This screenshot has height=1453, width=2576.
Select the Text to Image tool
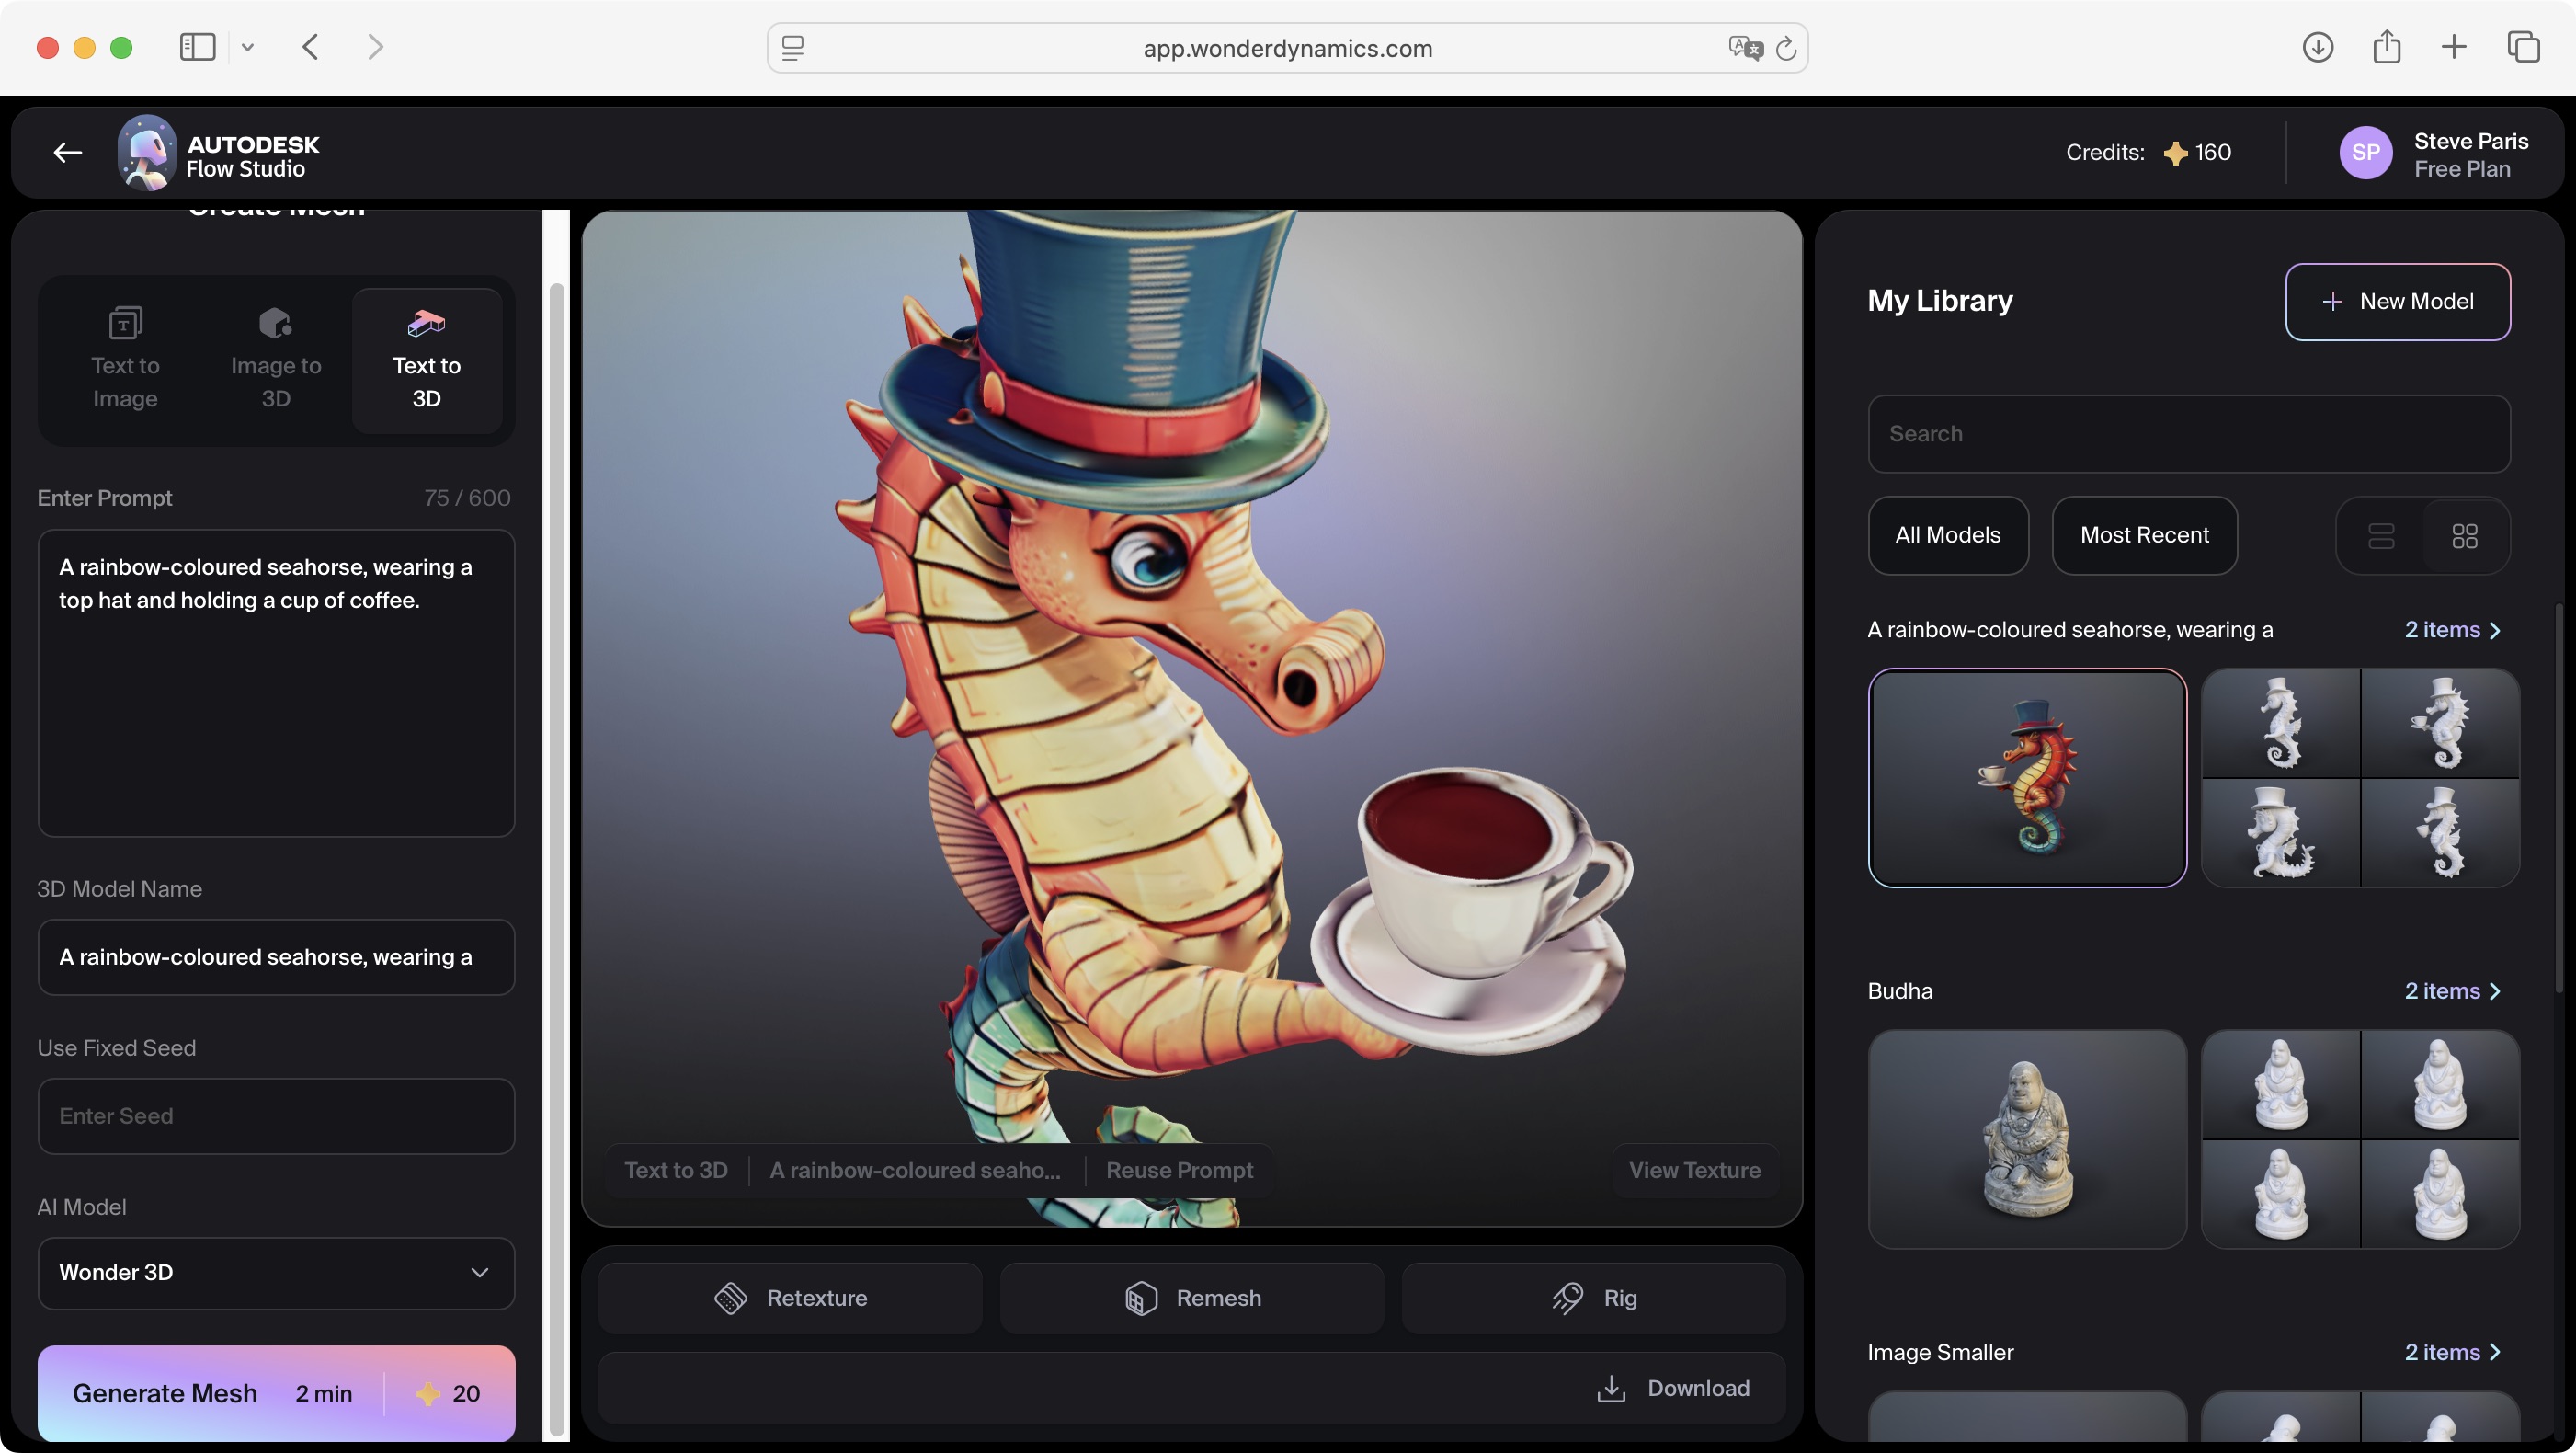(125, 360)
